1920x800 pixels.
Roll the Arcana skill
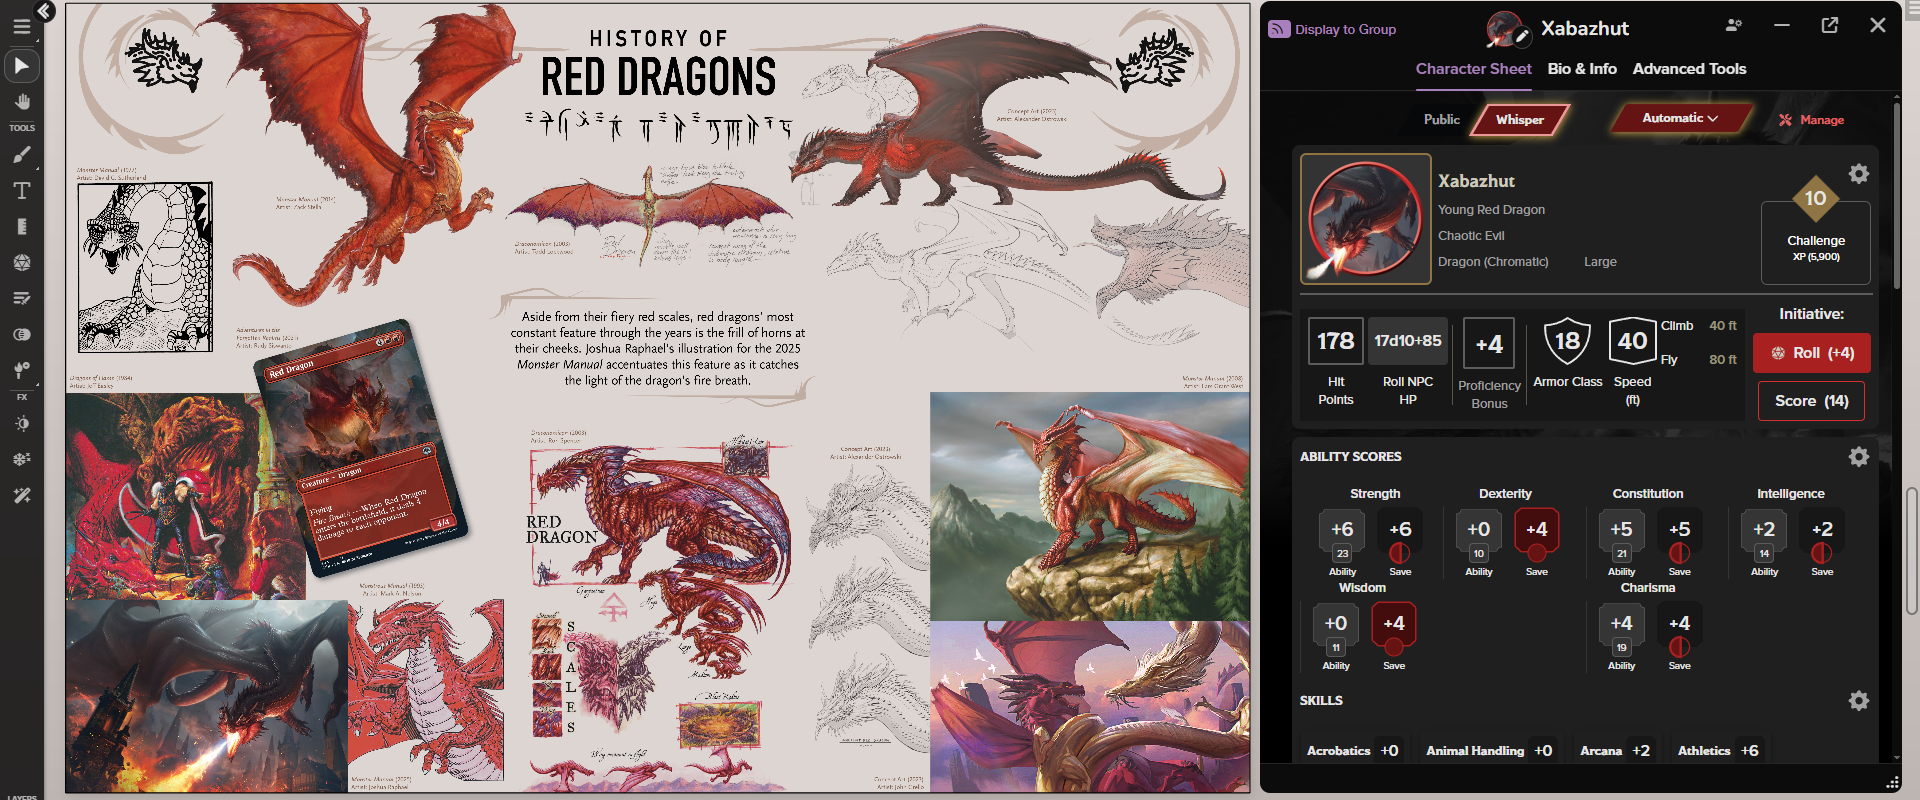(1615, 751)
